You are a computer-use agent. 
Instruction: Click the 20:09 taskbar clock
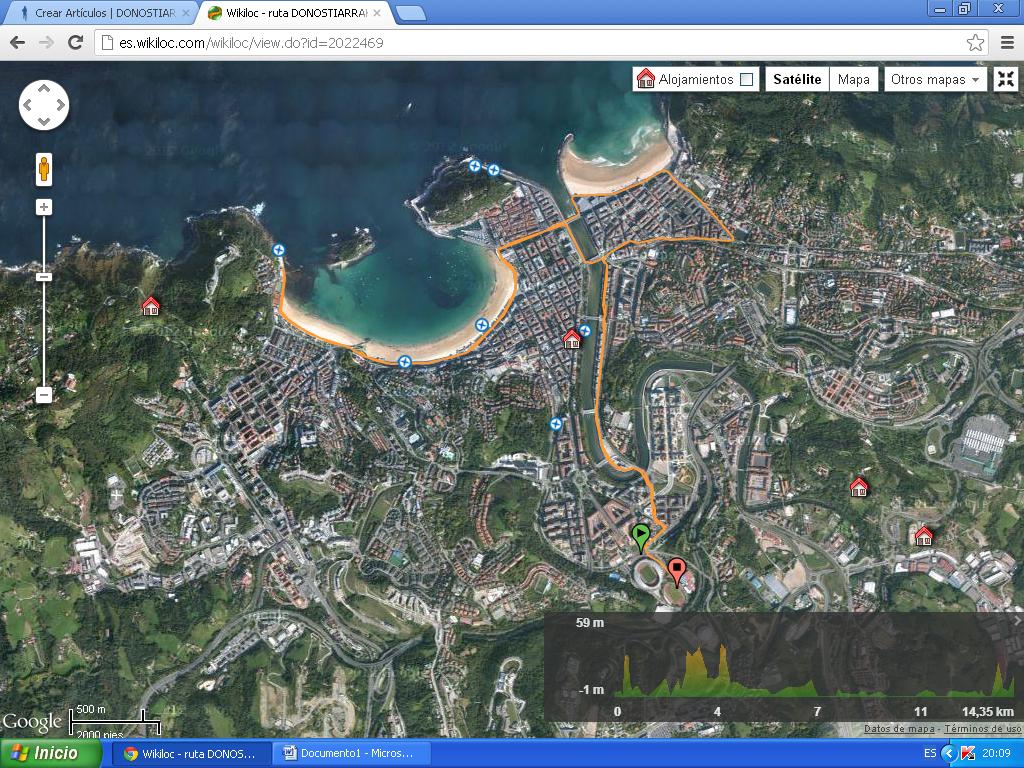[x=997, y=754]
